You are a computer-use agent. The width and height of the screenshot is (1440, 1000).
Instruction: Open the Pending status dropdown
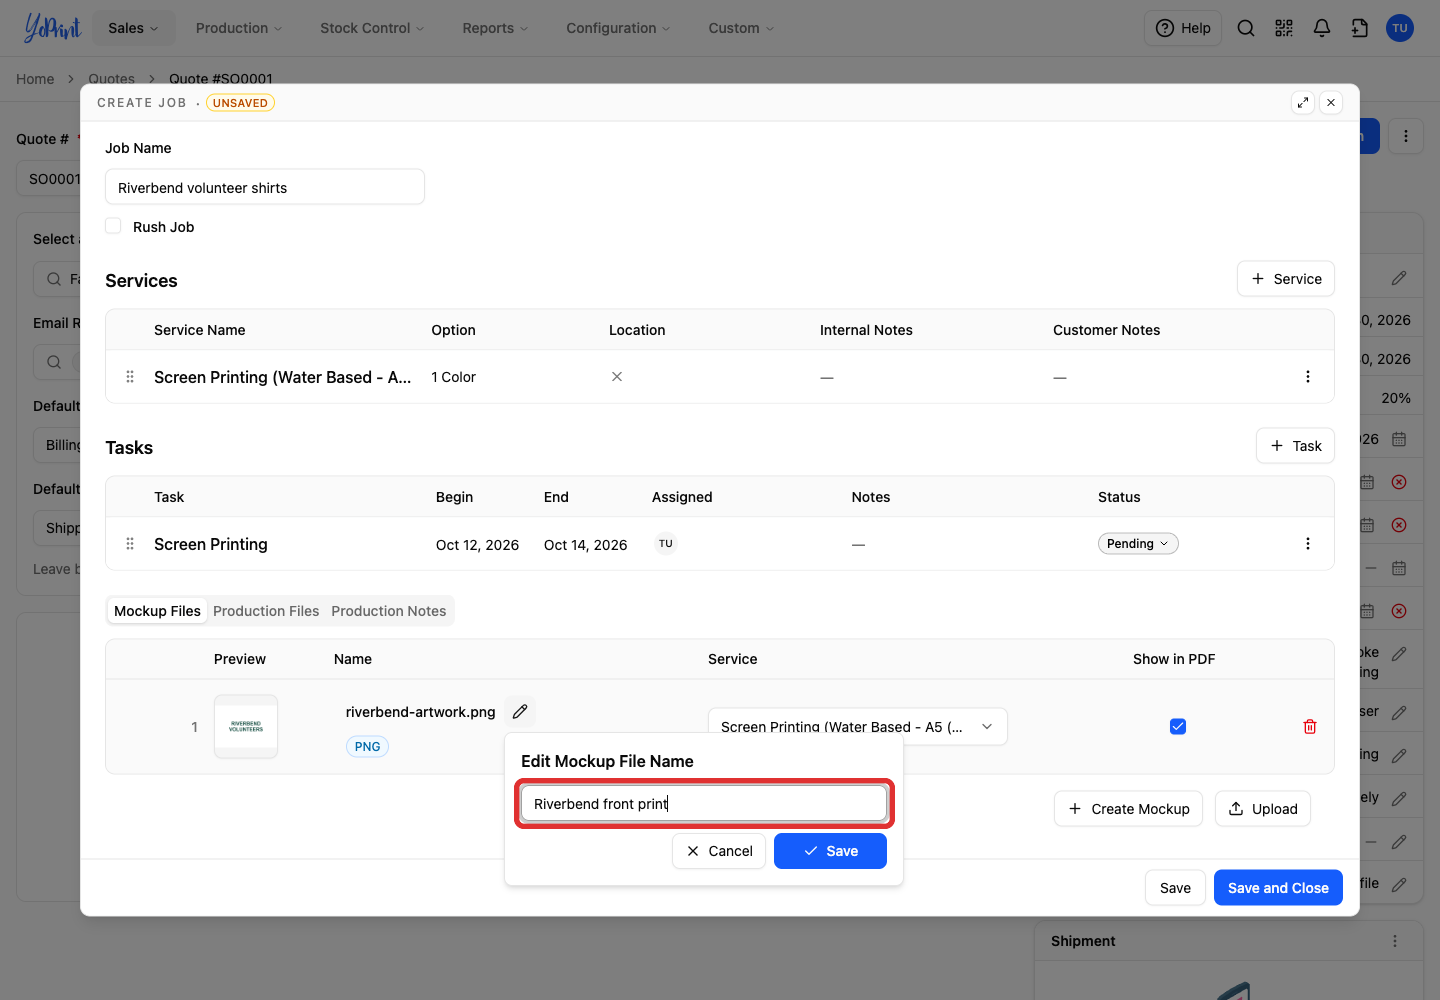click(x=1138, y=544)
